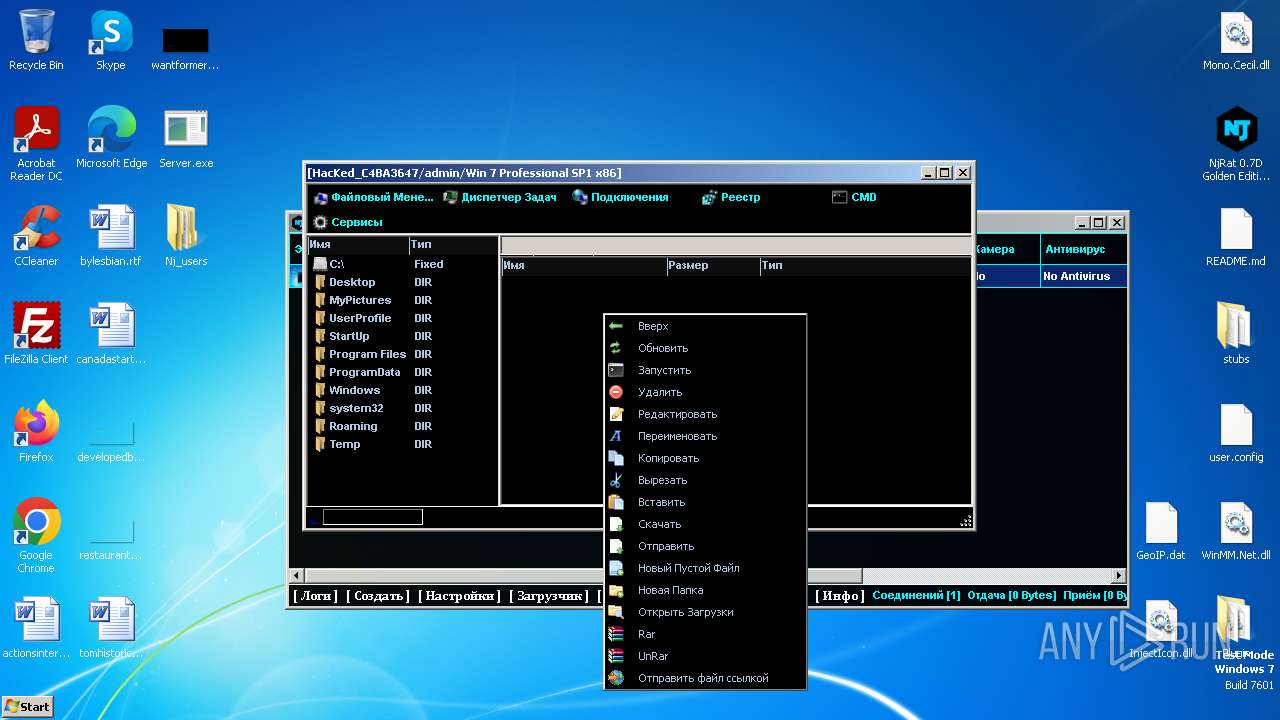Image resolution: width=1280 pixels, height=720 pixels.
Task: Click the [ Настройки ] button
Action: click(458, 595)
